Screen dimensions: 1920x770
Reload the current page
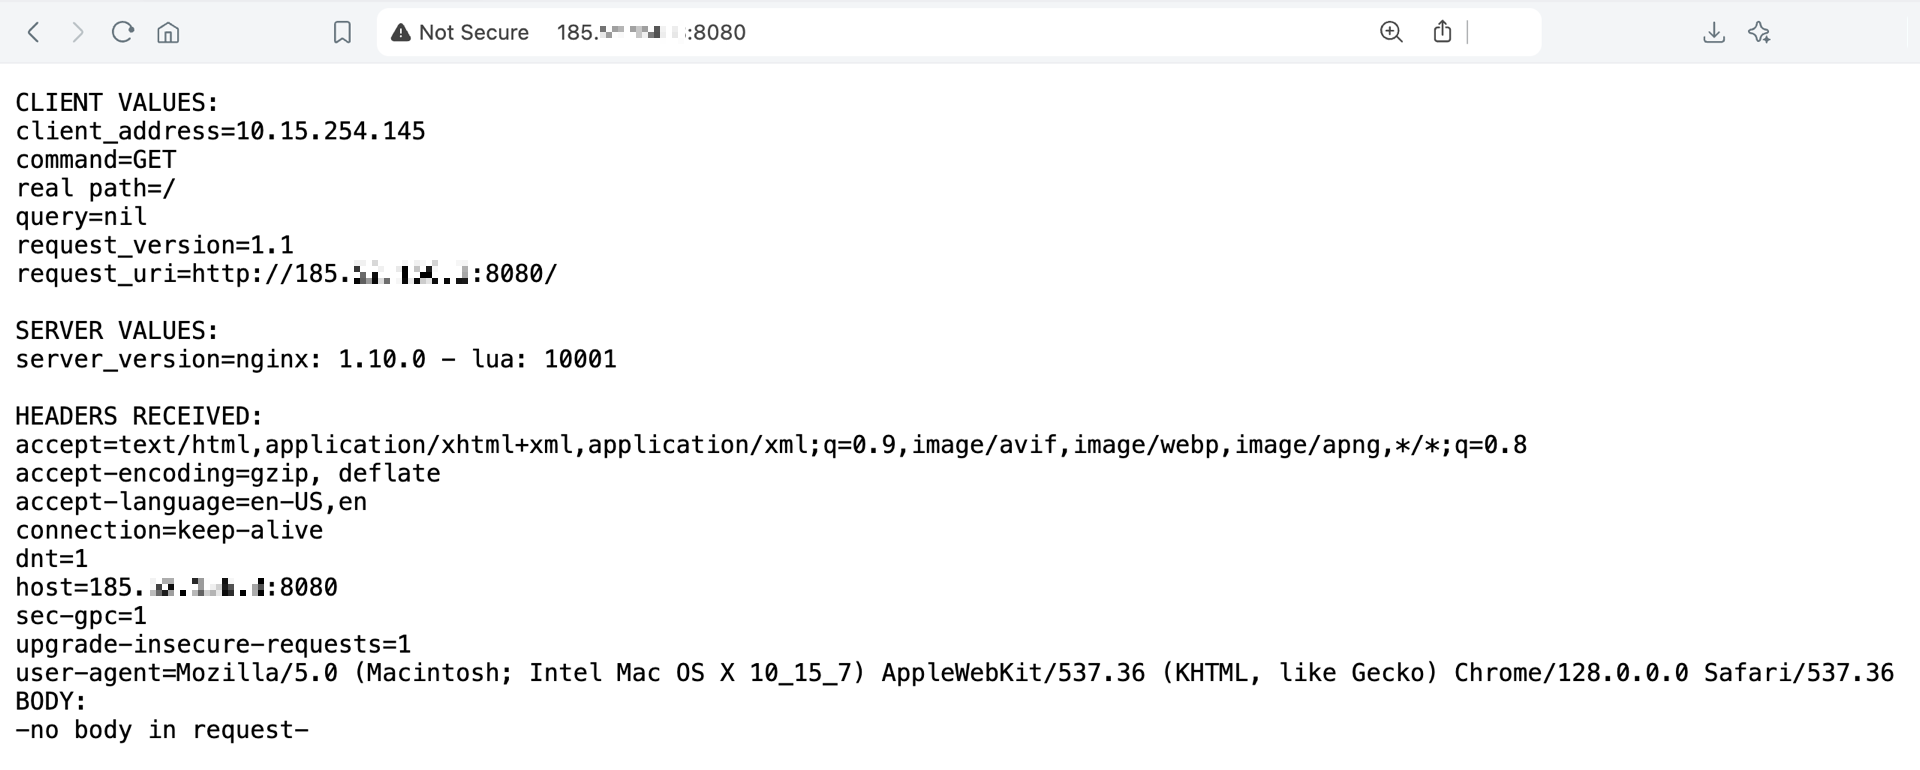click(123, 33)
